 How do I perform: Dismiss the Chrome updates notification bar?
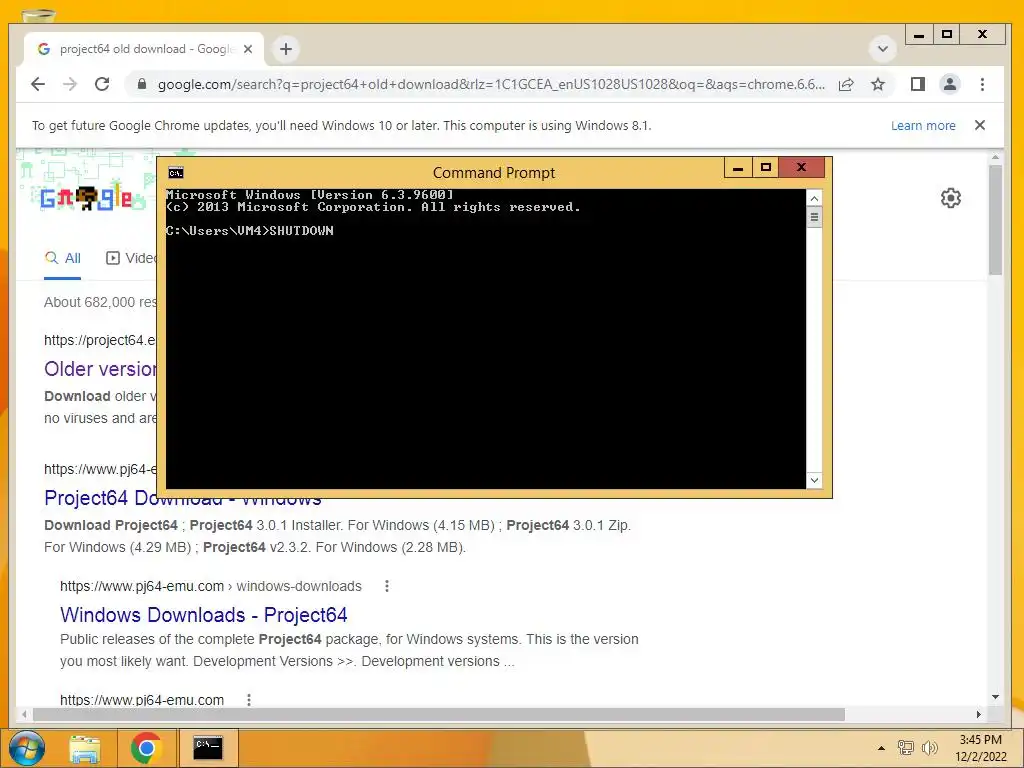point(980,125)
